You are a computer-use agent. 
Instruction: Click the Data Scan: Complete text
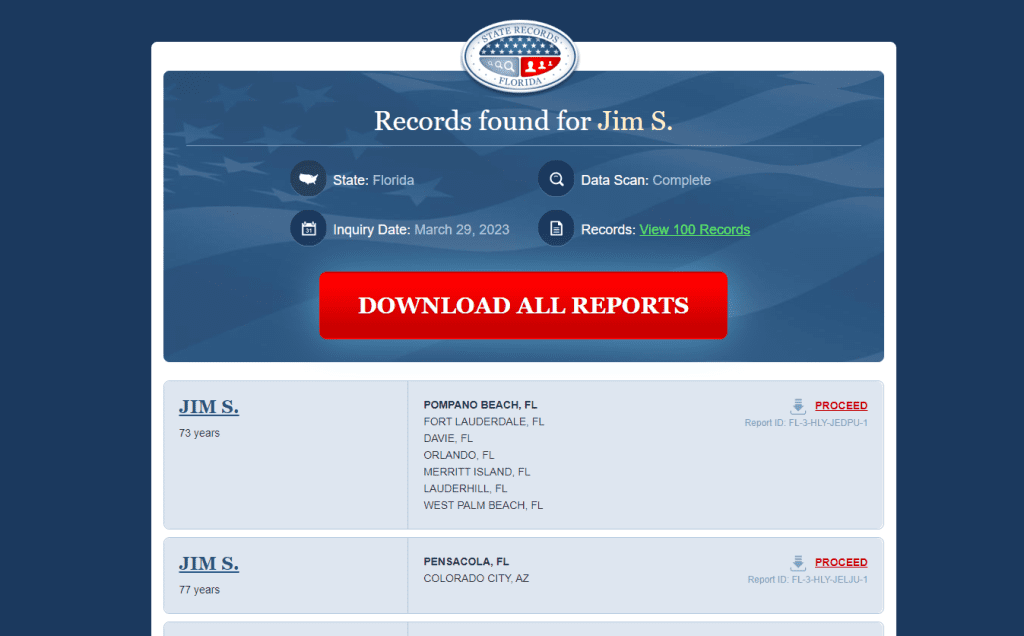(x=646, y=180)
